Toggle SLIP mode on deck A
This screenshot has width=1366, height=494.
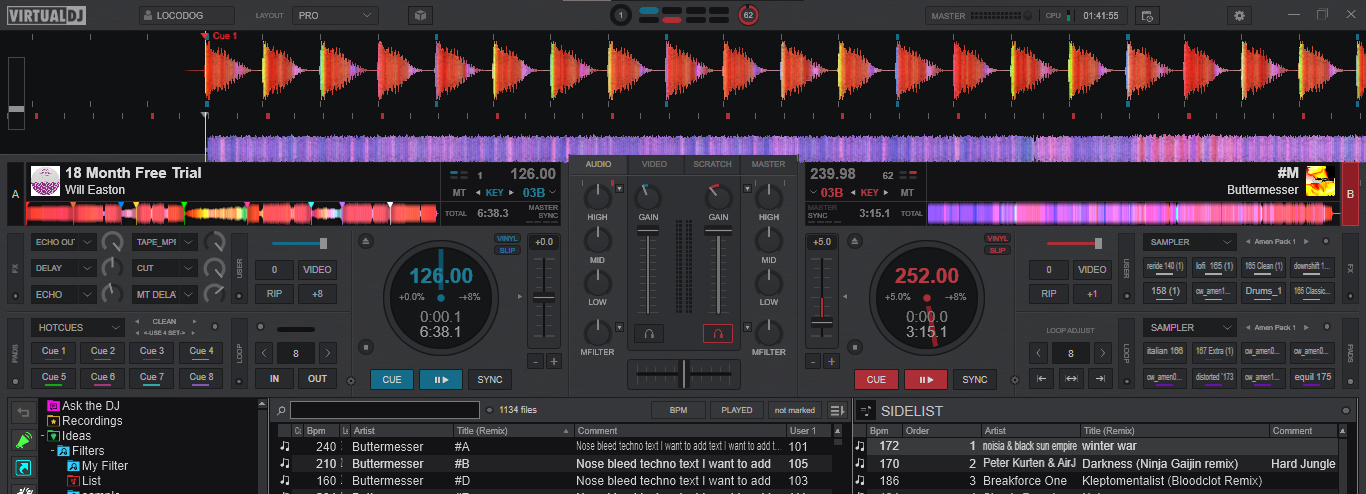[507, 250]
